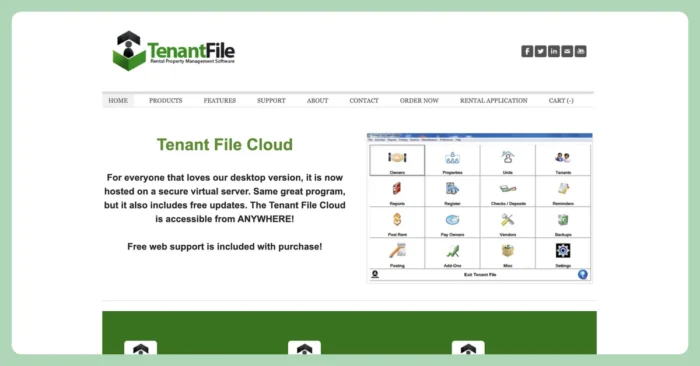The width and height of the screenshot is (700, 366).
Task: Click the blue title bar of the app screenshot
Action: click(x=479, y=135)
